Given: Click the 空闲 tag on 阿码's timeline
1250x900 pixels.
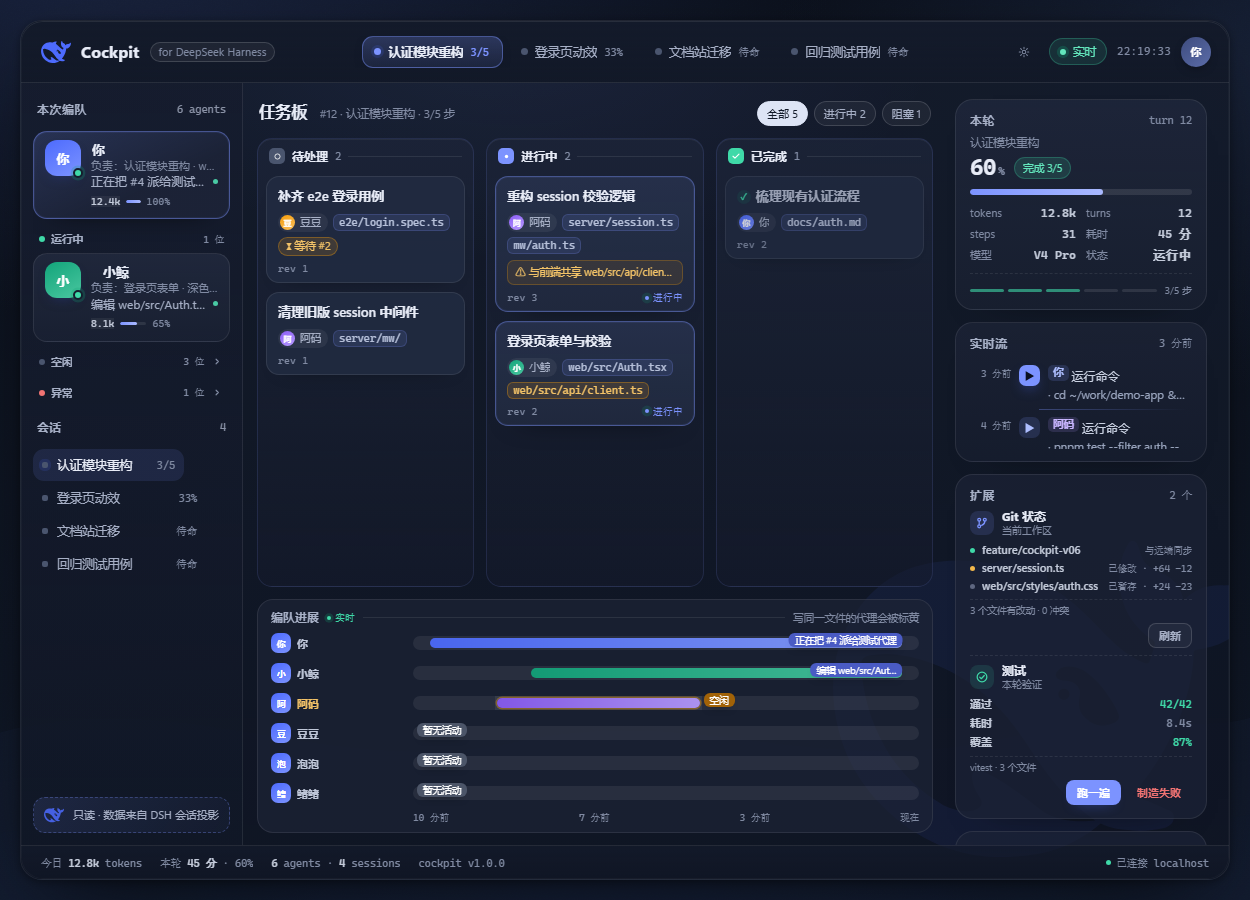Looking at the screenshot, I should click(719, 701).
